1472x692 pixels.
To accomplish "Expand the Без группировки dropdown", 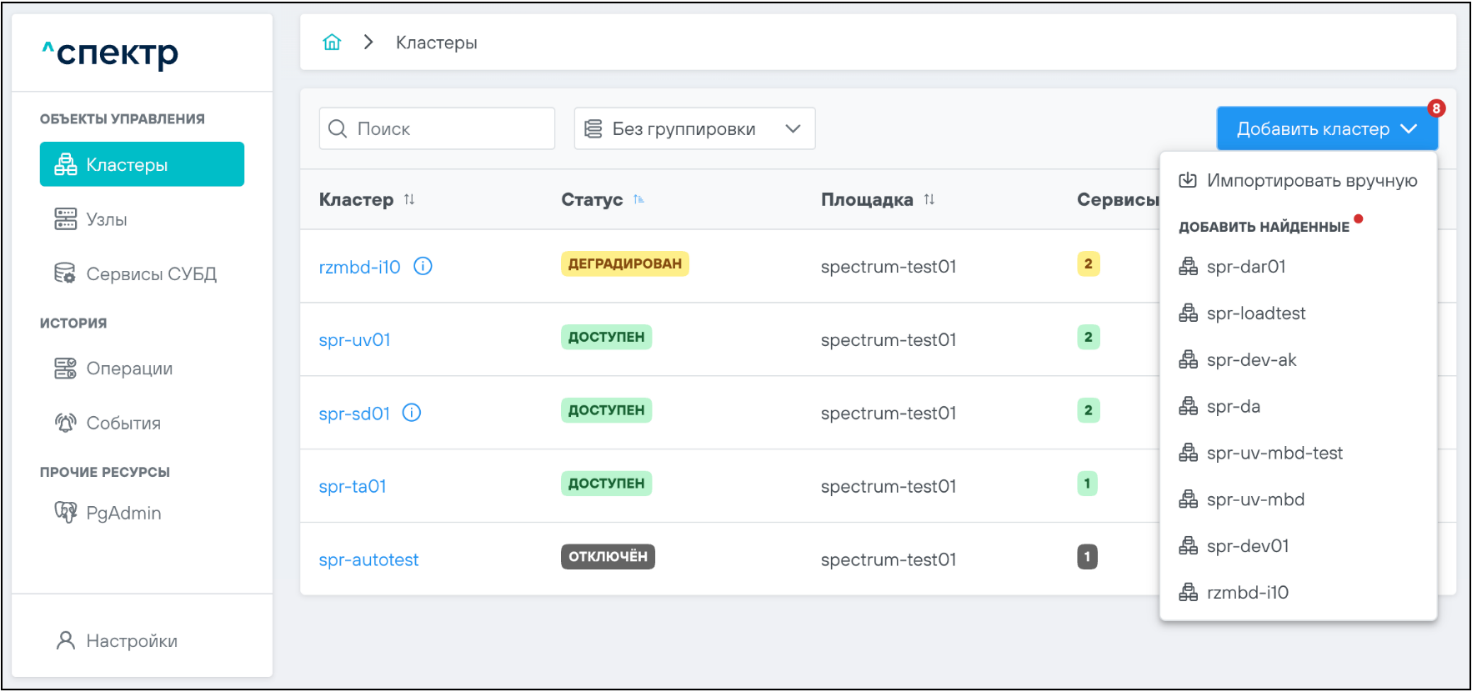I will point(694,129).
